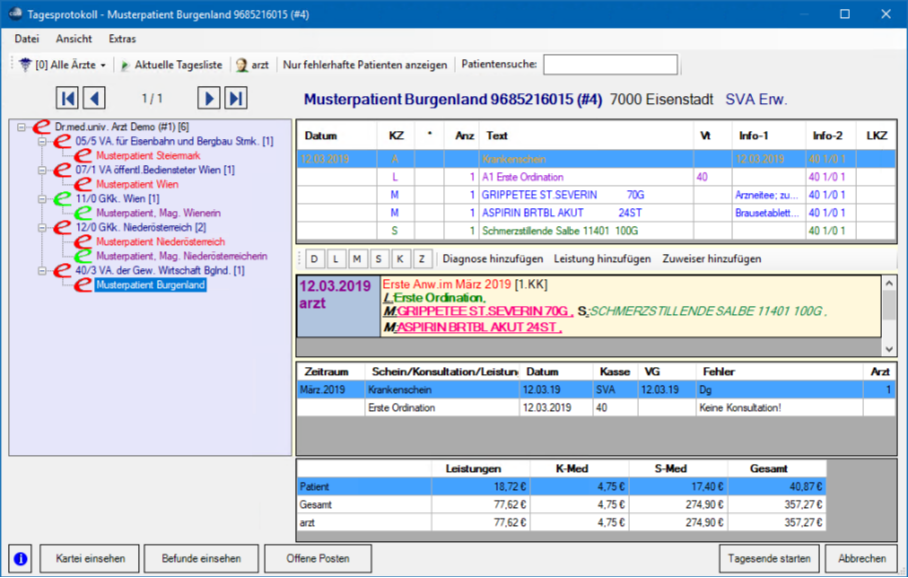Select the Patient row in totals table
Viewport: 908px width, 578px height.
562,487
